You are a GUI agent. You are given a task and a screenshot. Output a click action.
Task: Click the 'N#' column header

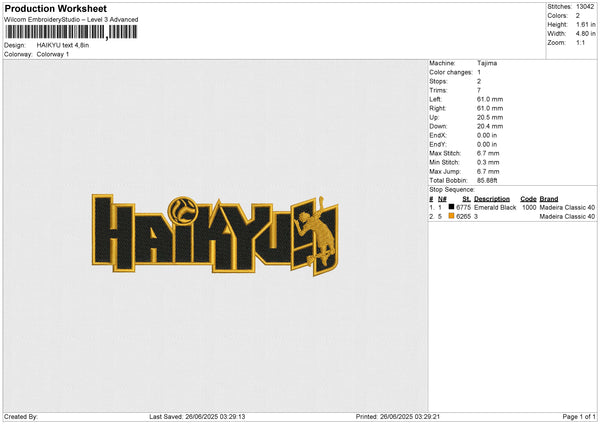coord(442,199)
